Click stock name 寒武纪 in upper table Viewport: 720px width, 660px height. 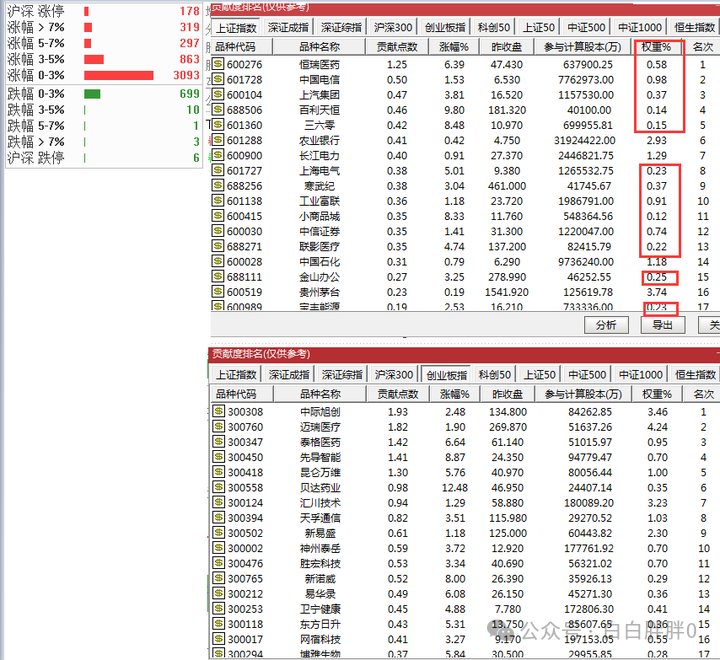[x=320, y=186]
